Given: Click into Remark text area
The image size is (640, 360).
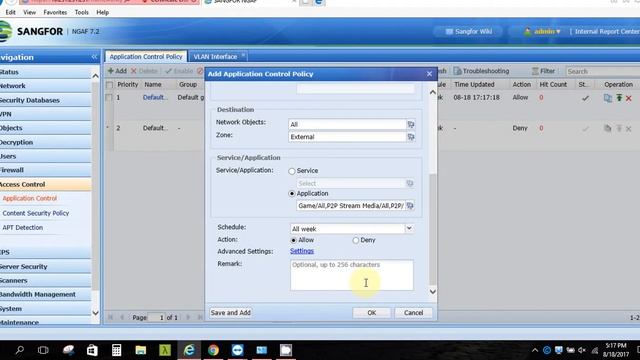Looking at the screenshot, I should click(351, 275).
